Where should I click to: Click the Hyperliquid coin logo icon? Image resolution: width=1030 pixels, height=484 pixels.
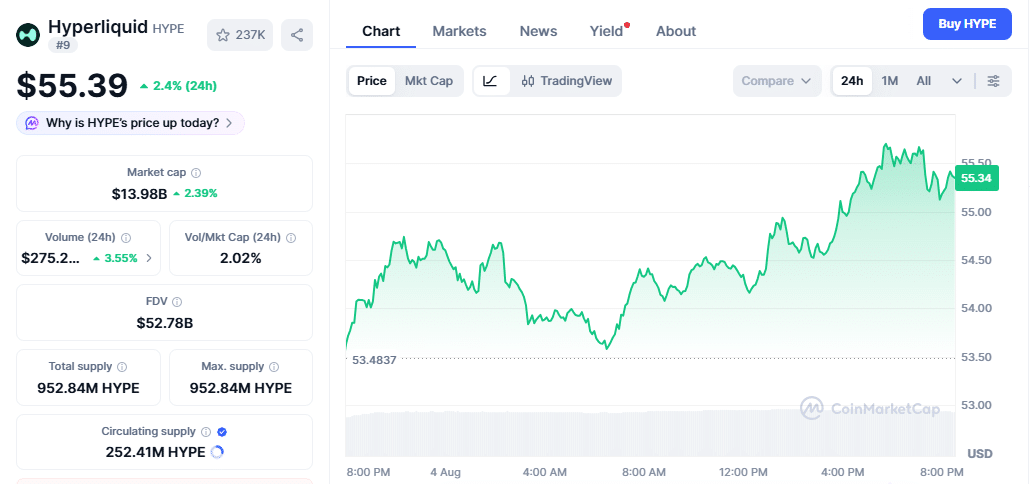(28, 35)
